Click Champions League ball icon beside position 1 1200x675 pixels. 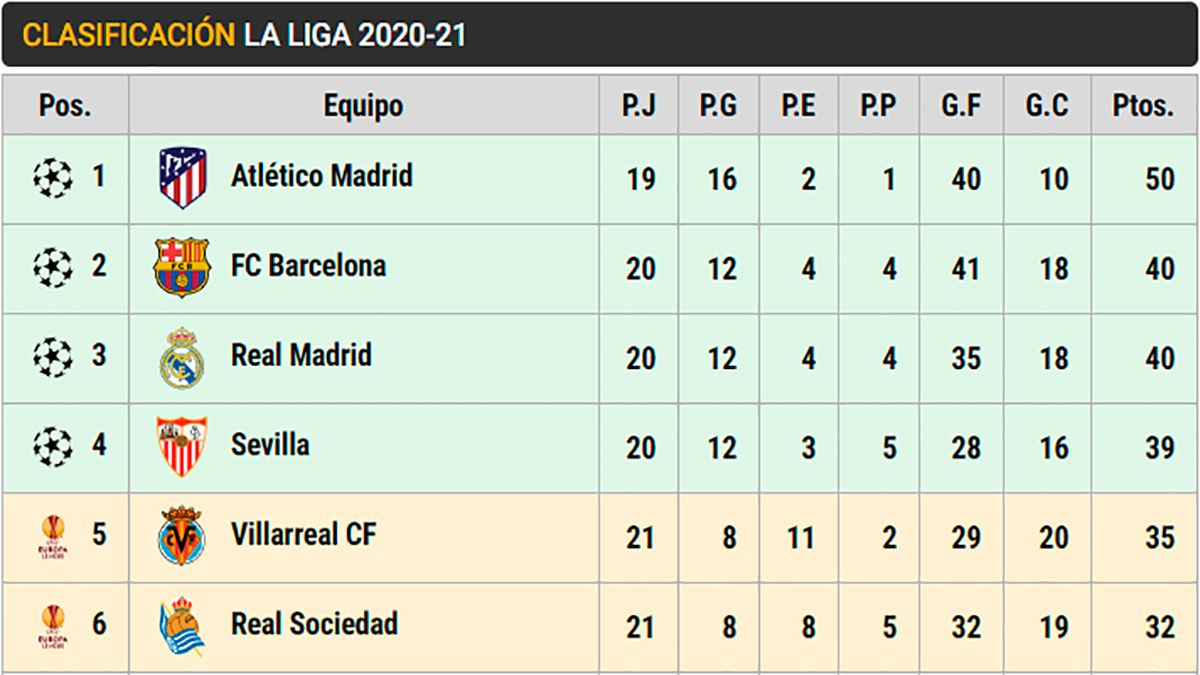tap(53, 178)
